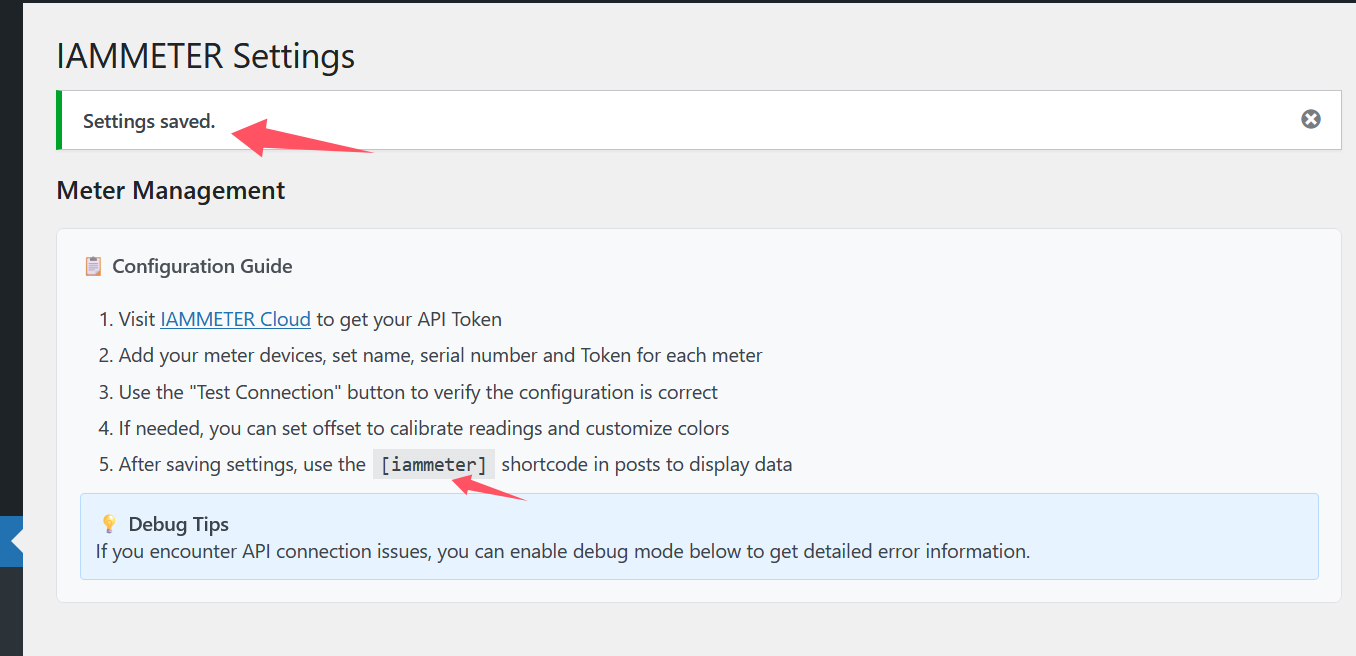Click the "IAMMETER Settings" page title

tap(206, 56)
